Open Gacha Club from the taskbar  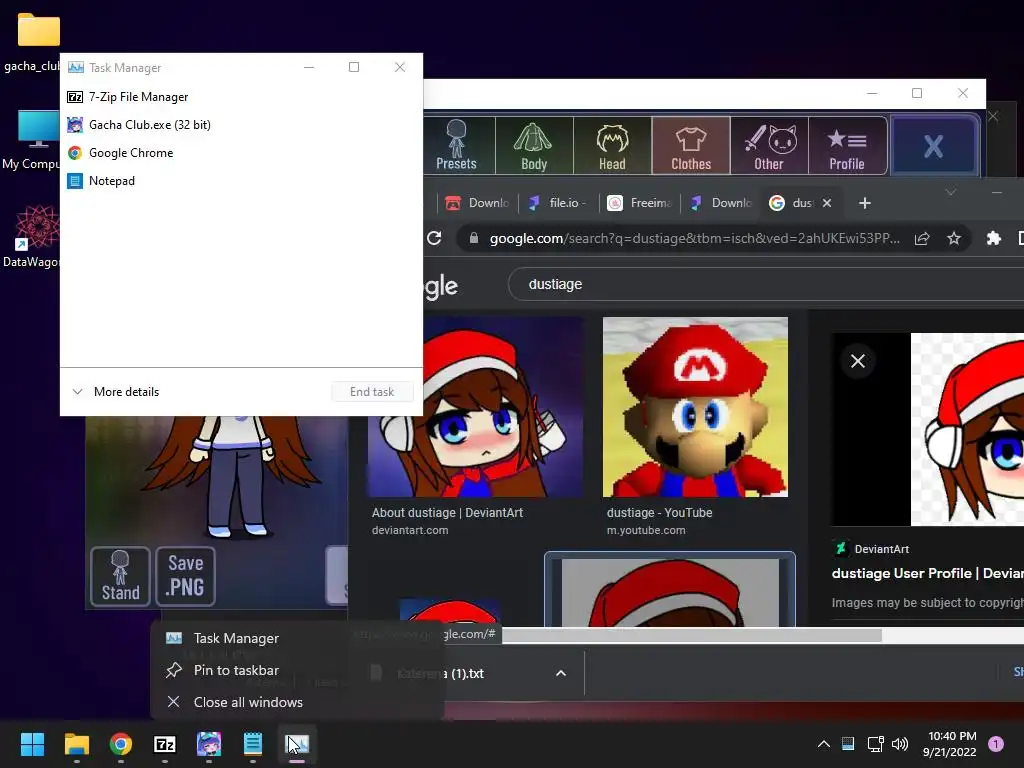[209, 744]
